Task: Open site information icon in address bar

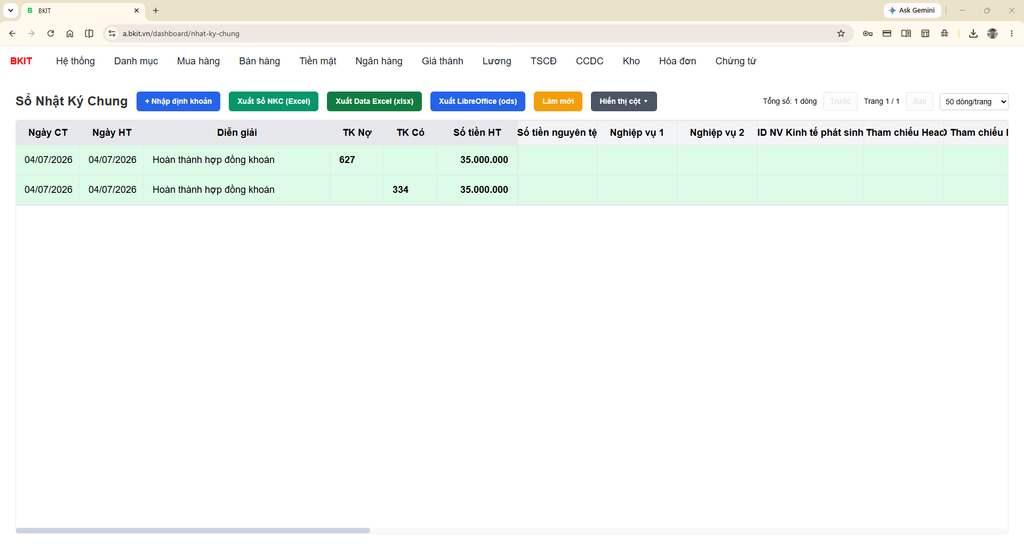Action: point(112,33)
